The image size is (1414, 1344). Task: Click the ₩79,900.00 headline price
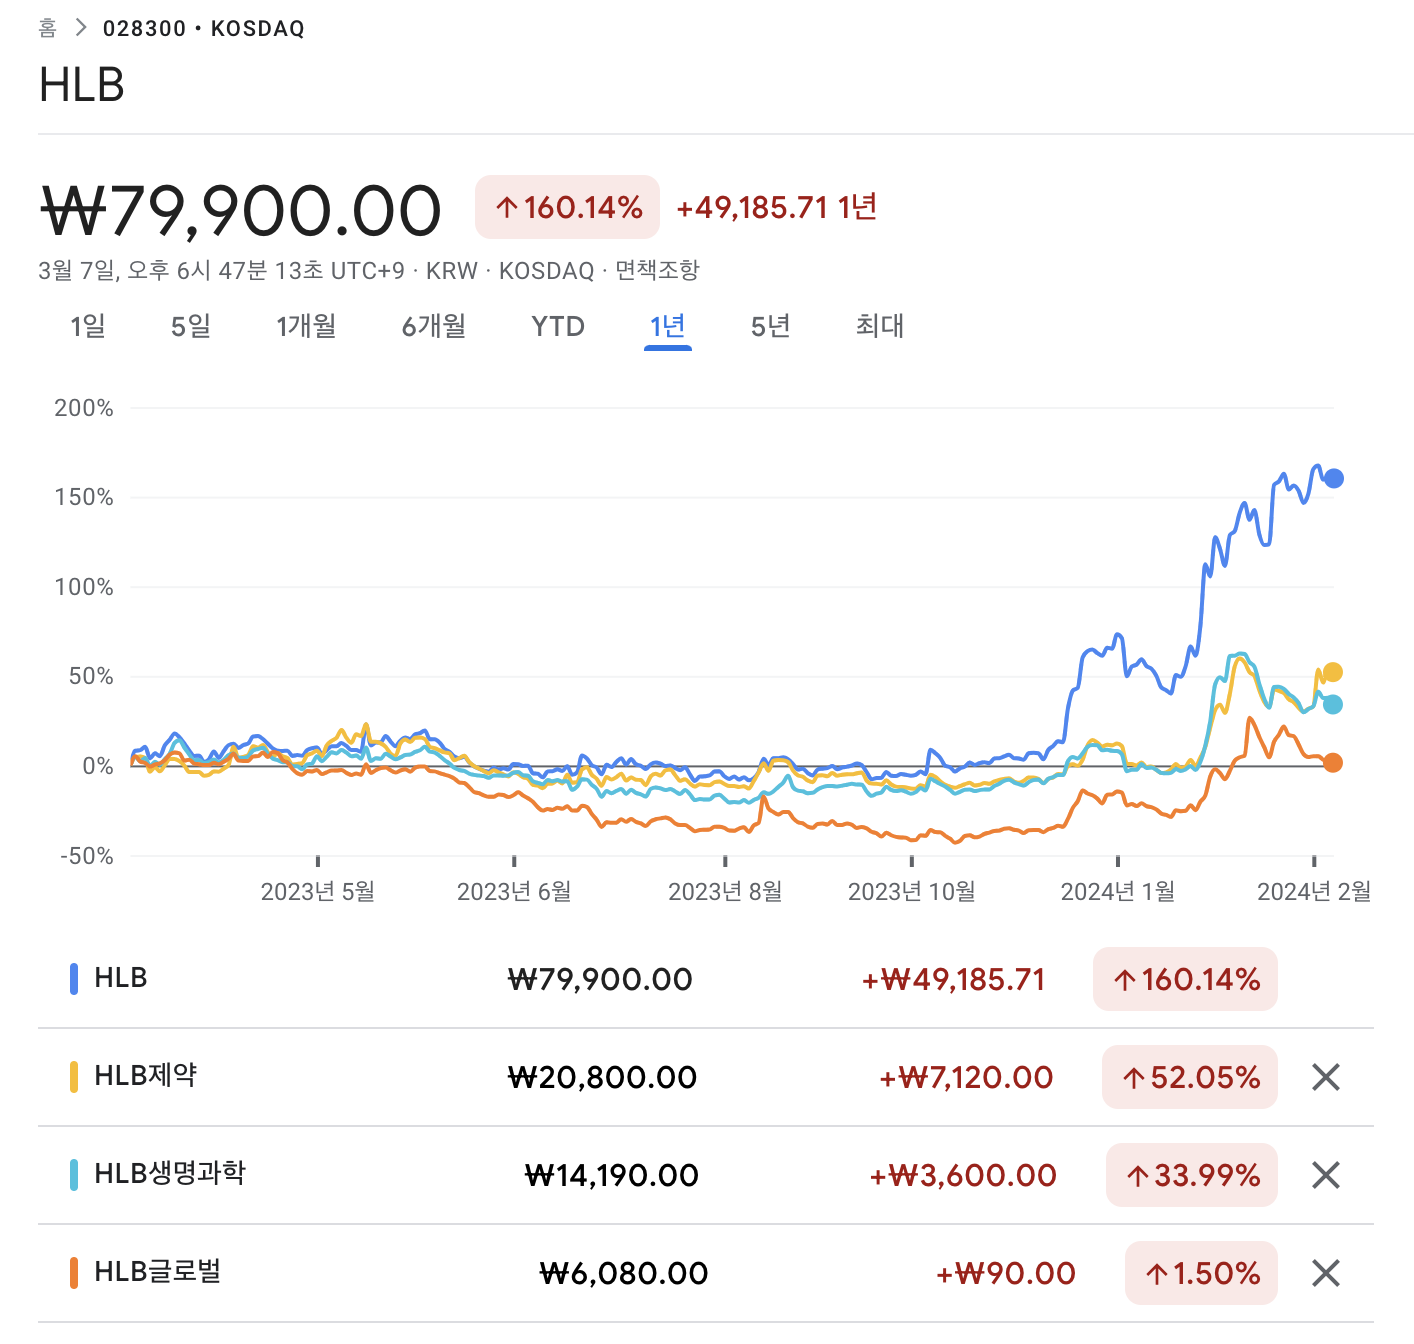coord(240,211)
